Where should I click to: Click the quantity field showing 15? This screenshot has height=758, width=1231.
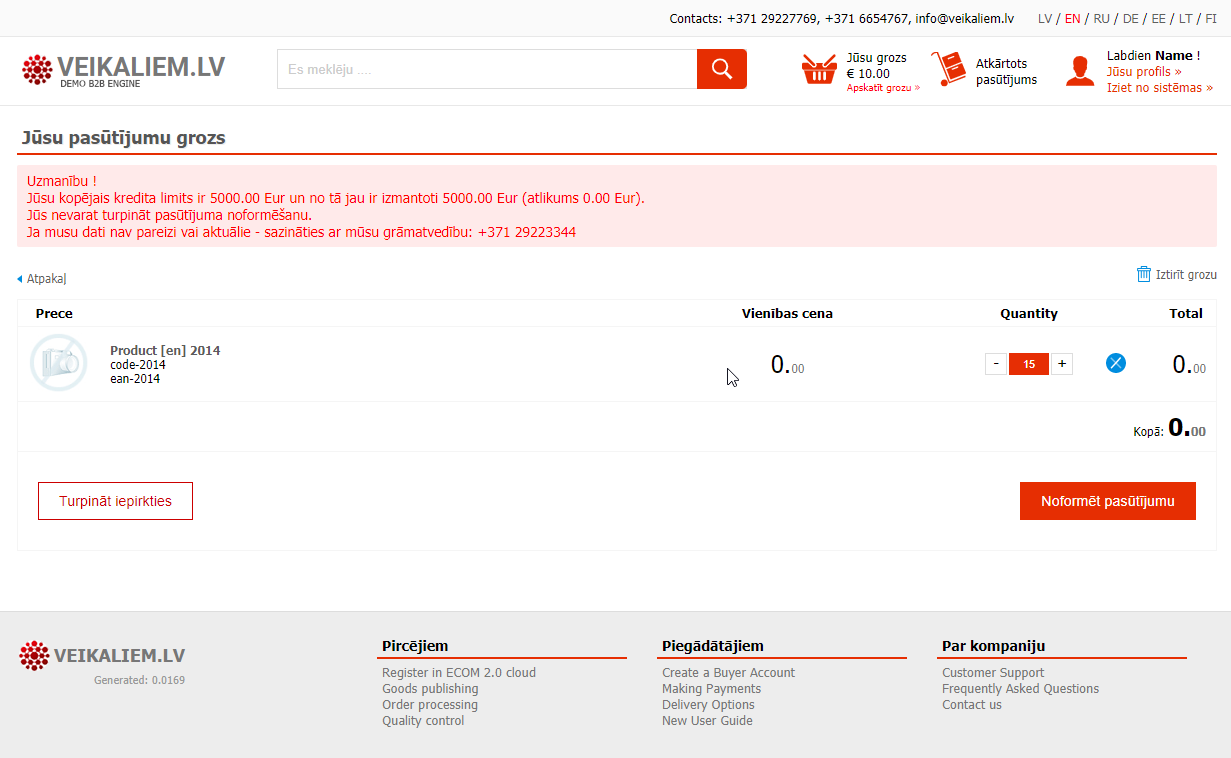coord(1029,364)
